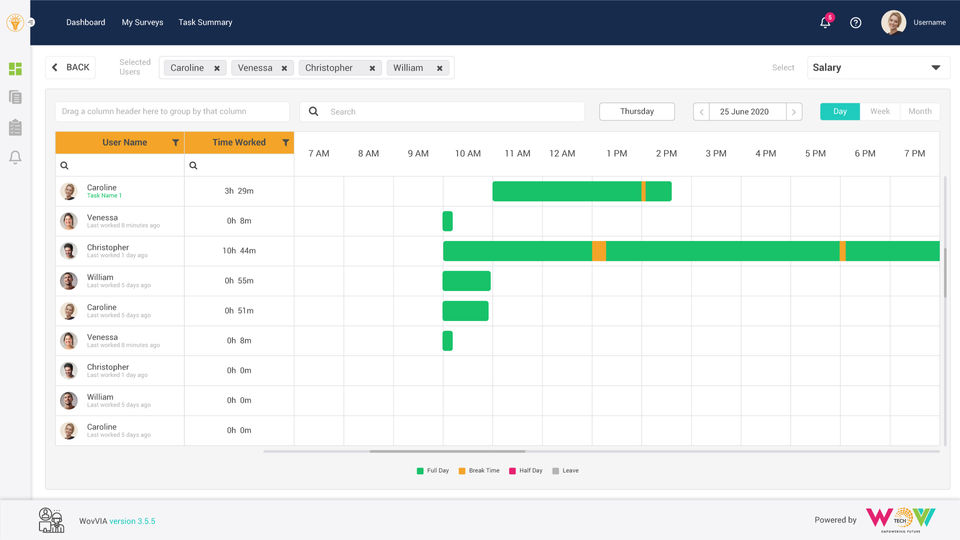The image size is (960, 540).
Task: Click Caroline's avatar in Task Name 1 row
Action: (69, 191)
